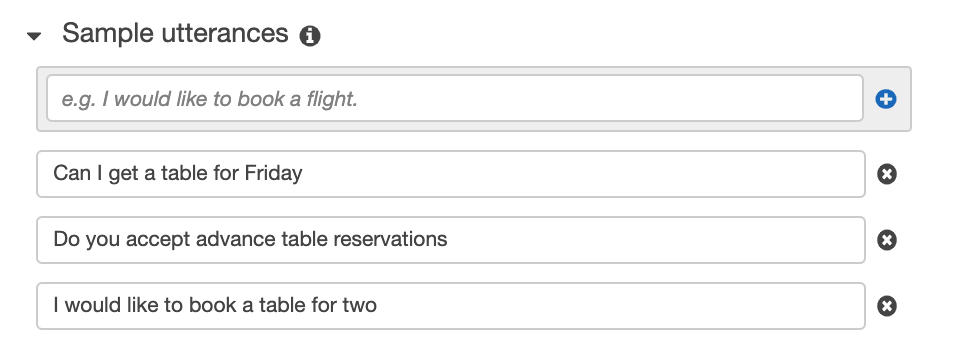The height and width of the screenshot is (362, 958).
Task: Remove "Can I get a table for Friday" utterance
Action: [x=887, y=174]
